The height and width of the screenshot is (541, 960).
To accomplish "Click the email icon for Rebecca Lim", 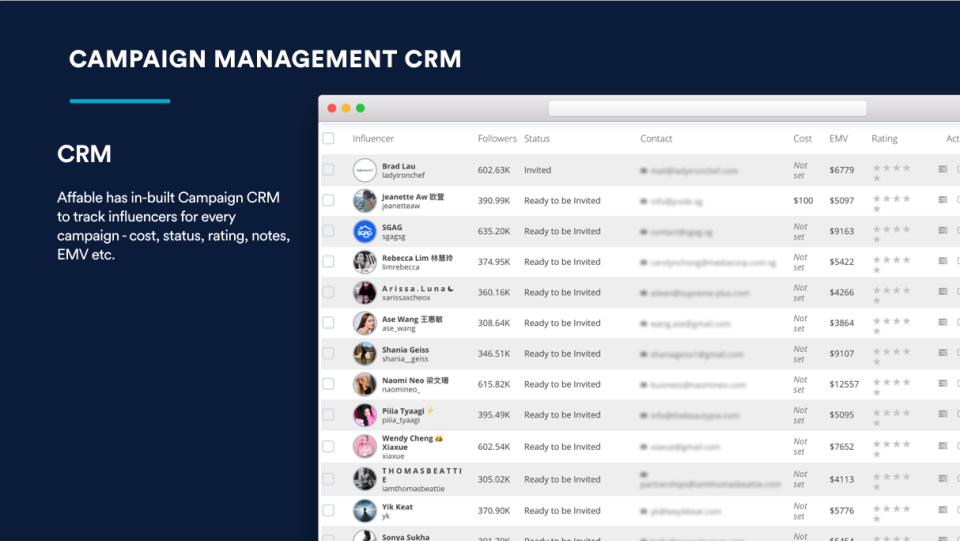I will click(643, 263).
